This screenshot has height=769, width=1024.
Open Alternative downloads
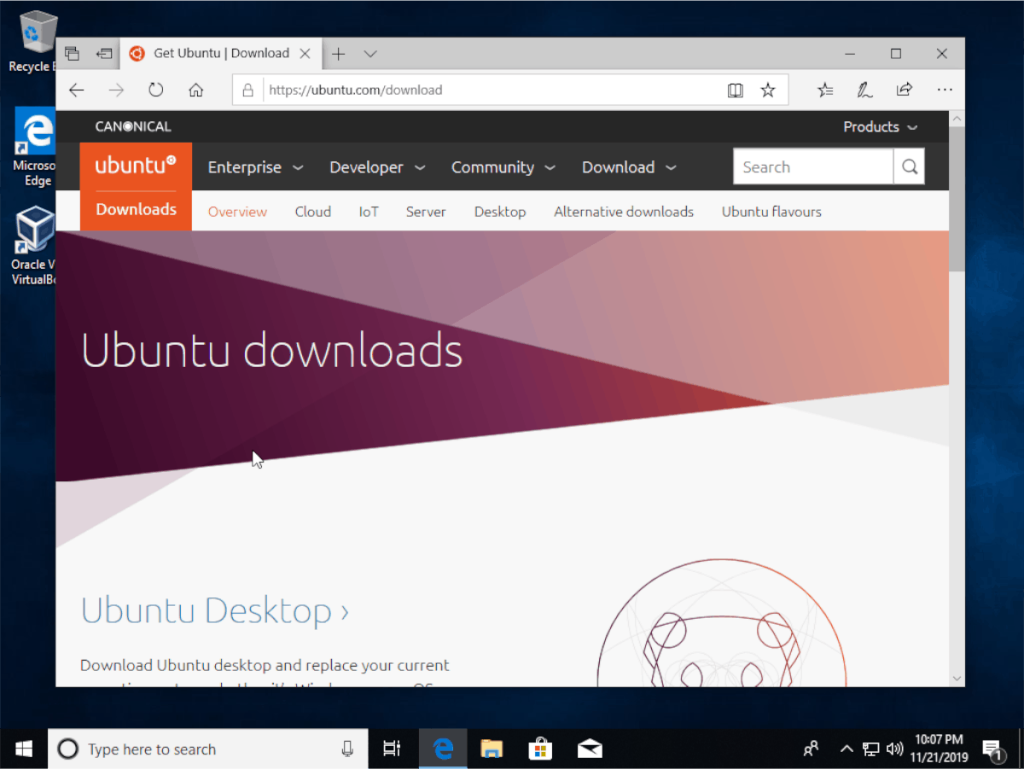623,211
